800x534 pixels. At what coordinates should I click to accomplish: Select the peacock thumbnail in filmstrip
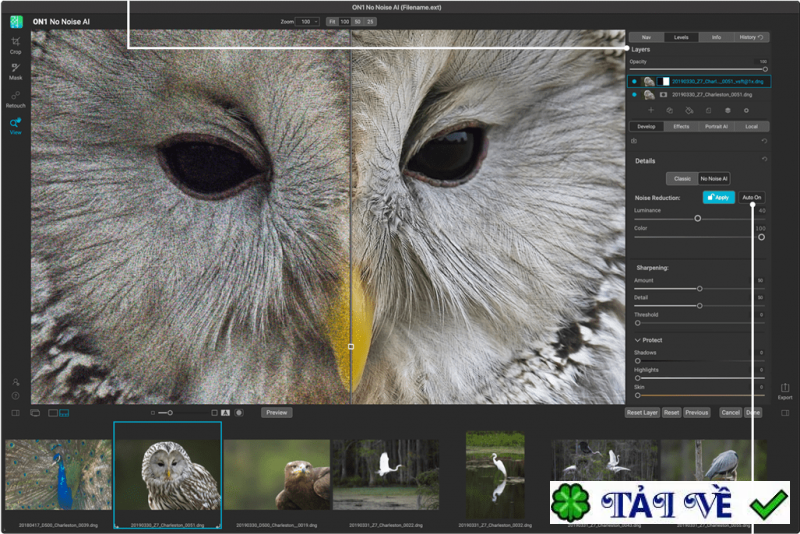pos(58,476)
